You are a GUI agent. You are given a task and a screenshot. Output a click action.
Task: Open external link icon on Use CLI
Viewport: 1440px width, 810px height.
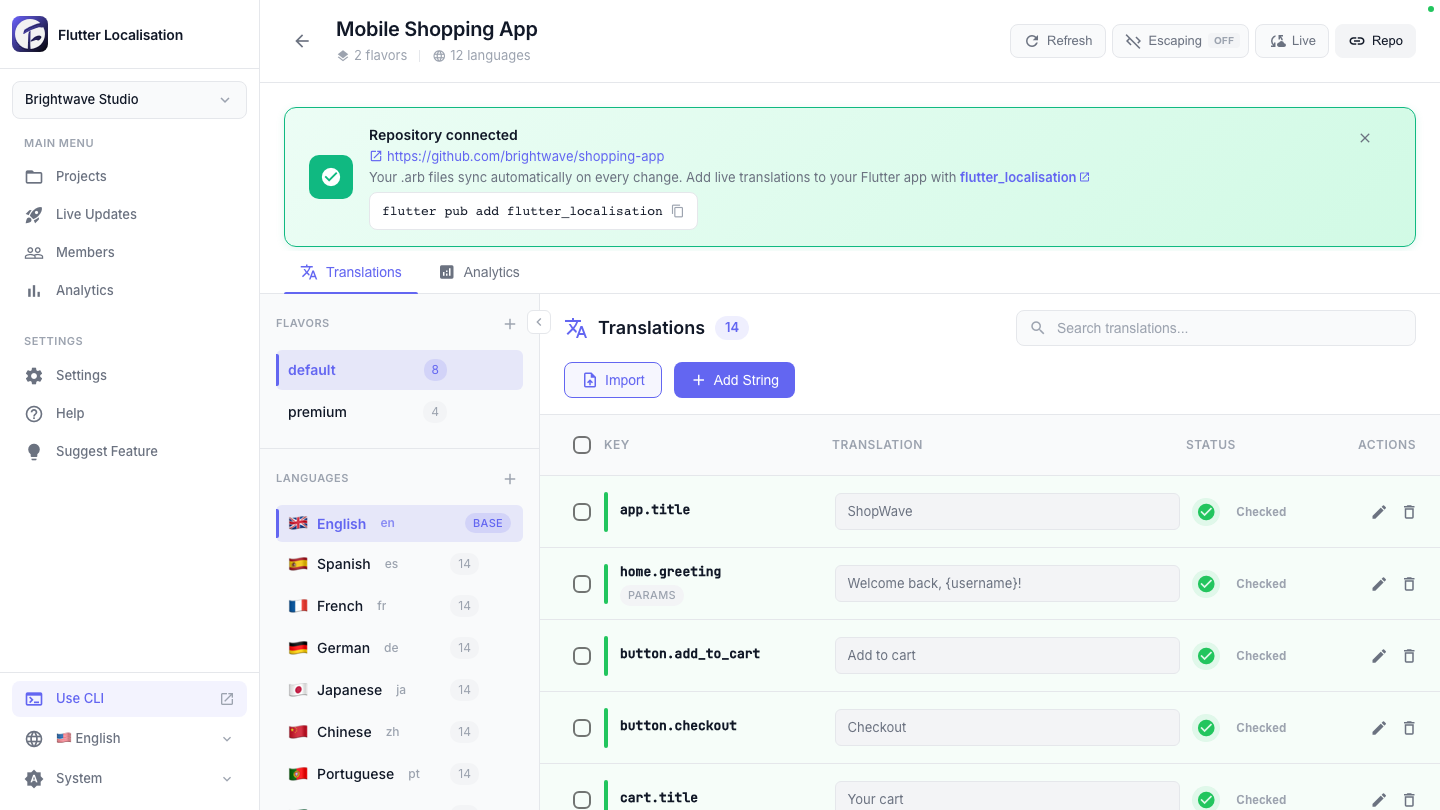227,699
